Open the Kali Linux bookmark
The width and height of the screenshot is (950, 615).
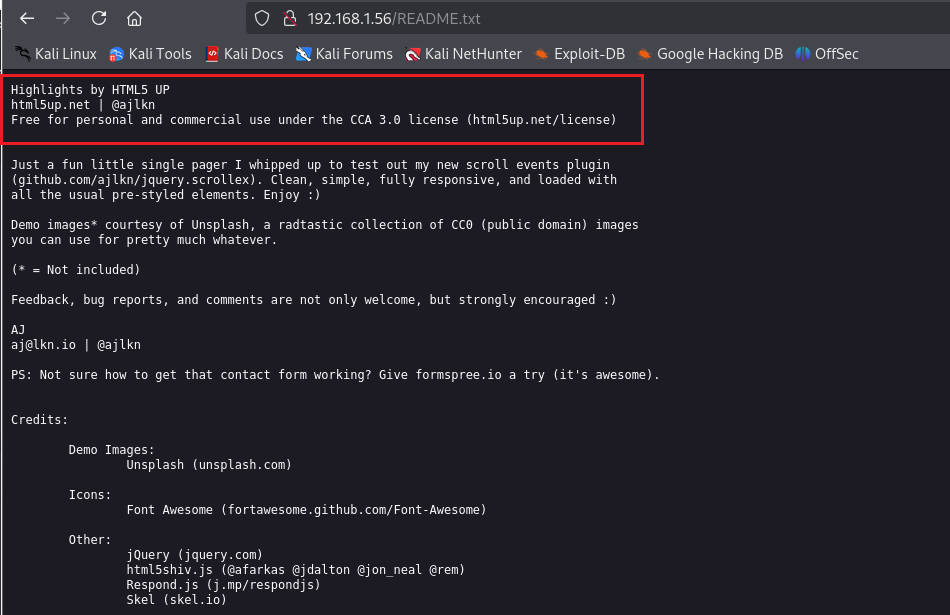point(56,54)
